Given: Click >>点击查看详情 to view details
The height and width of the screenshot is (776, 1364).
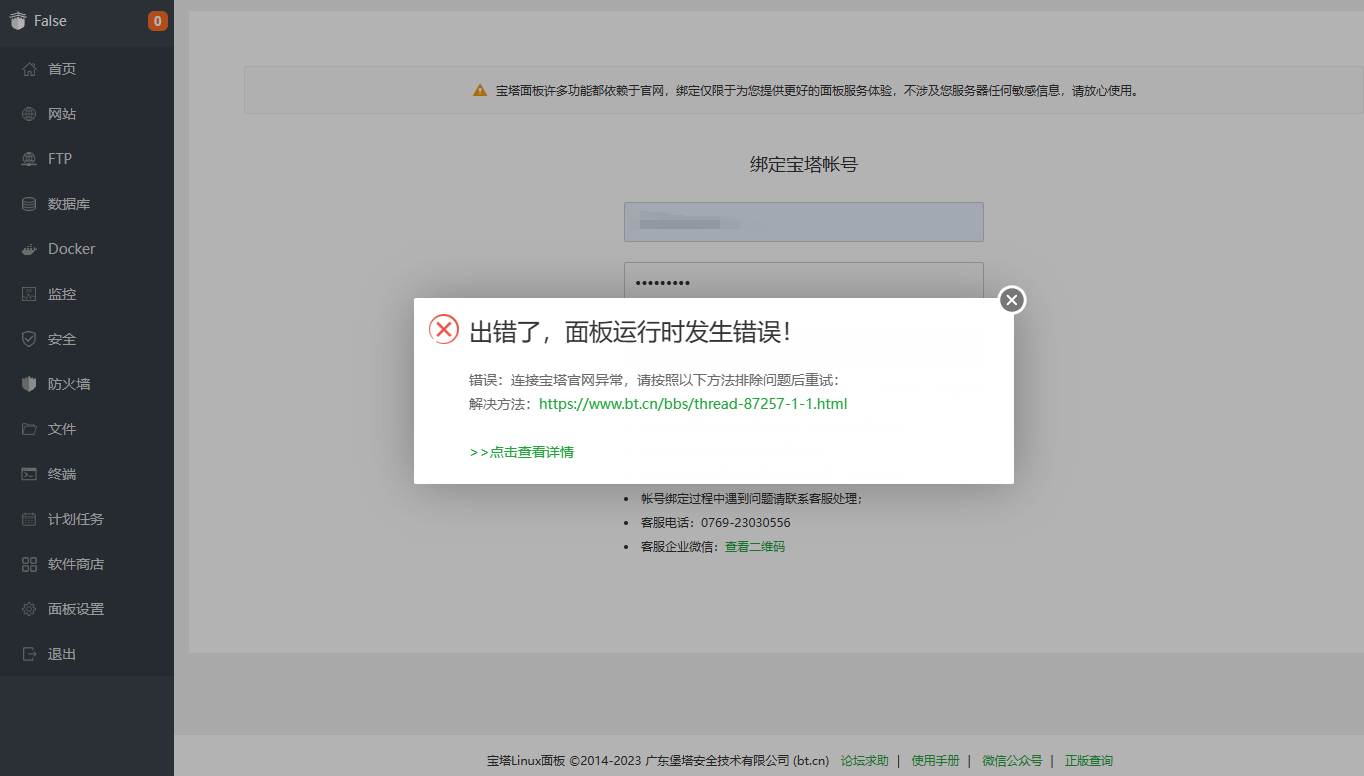Looking at the screenshot, I should (522, 452).
